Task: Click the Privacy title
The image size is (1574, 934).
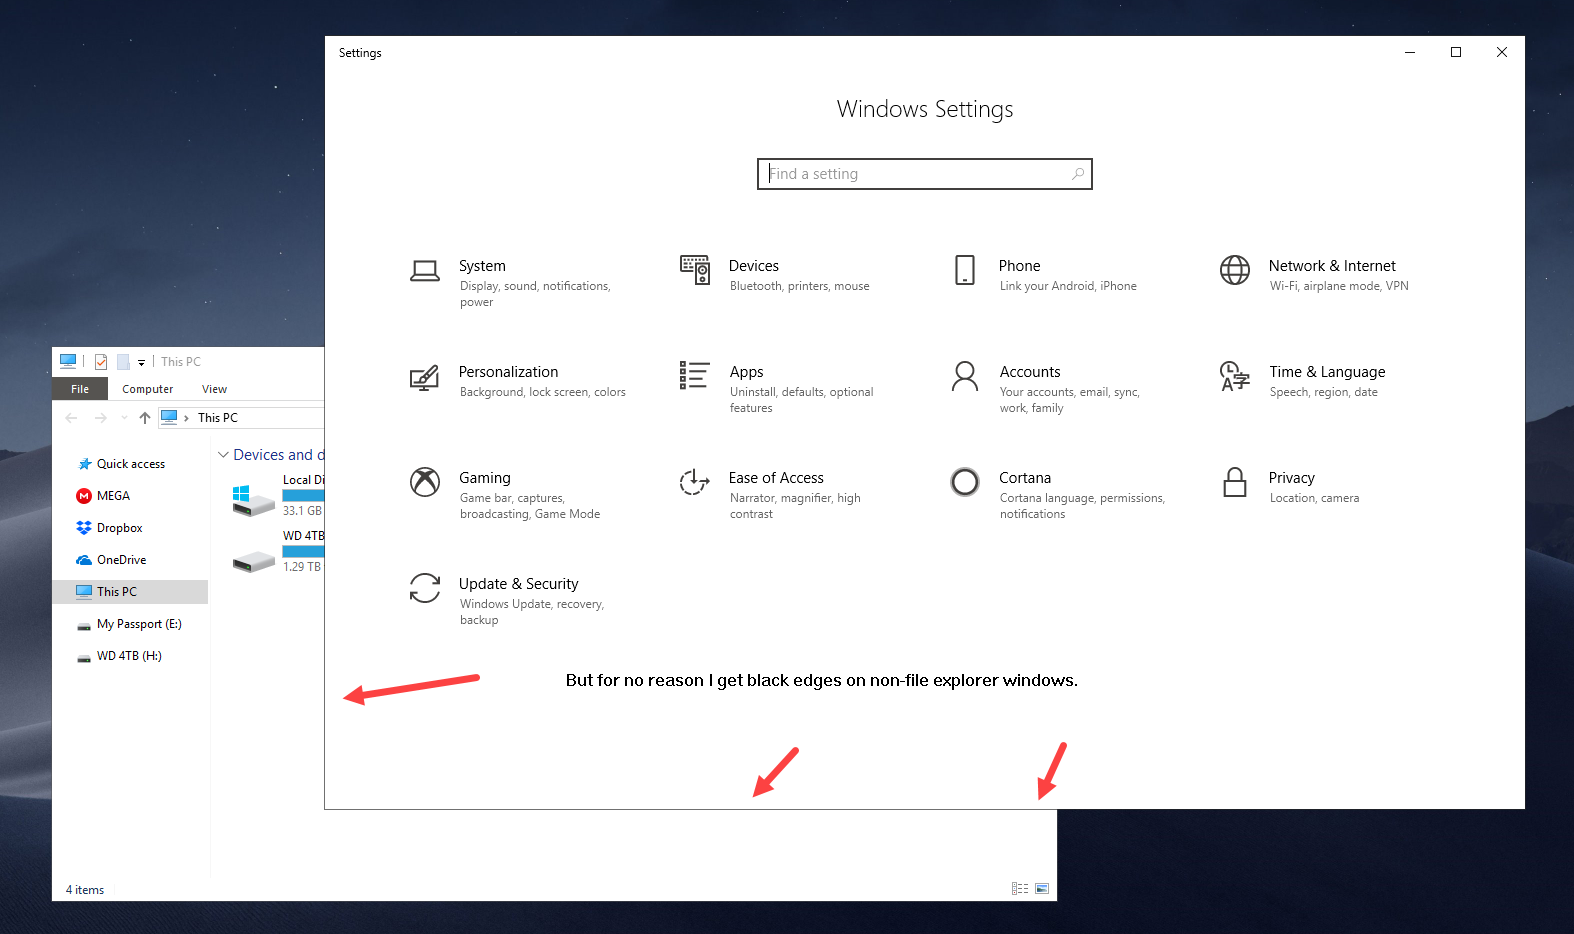Action: 1292,478
